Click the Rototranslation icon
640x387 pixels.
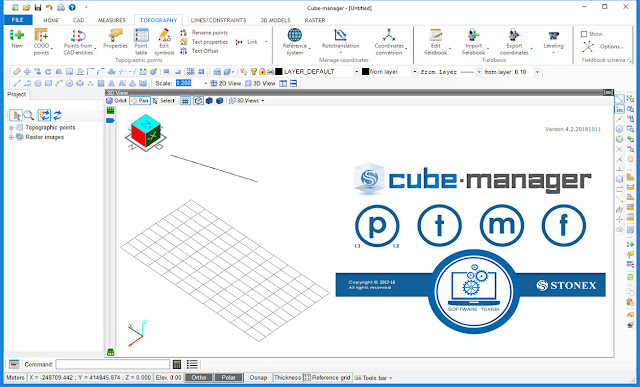click(x=340, y=35)
